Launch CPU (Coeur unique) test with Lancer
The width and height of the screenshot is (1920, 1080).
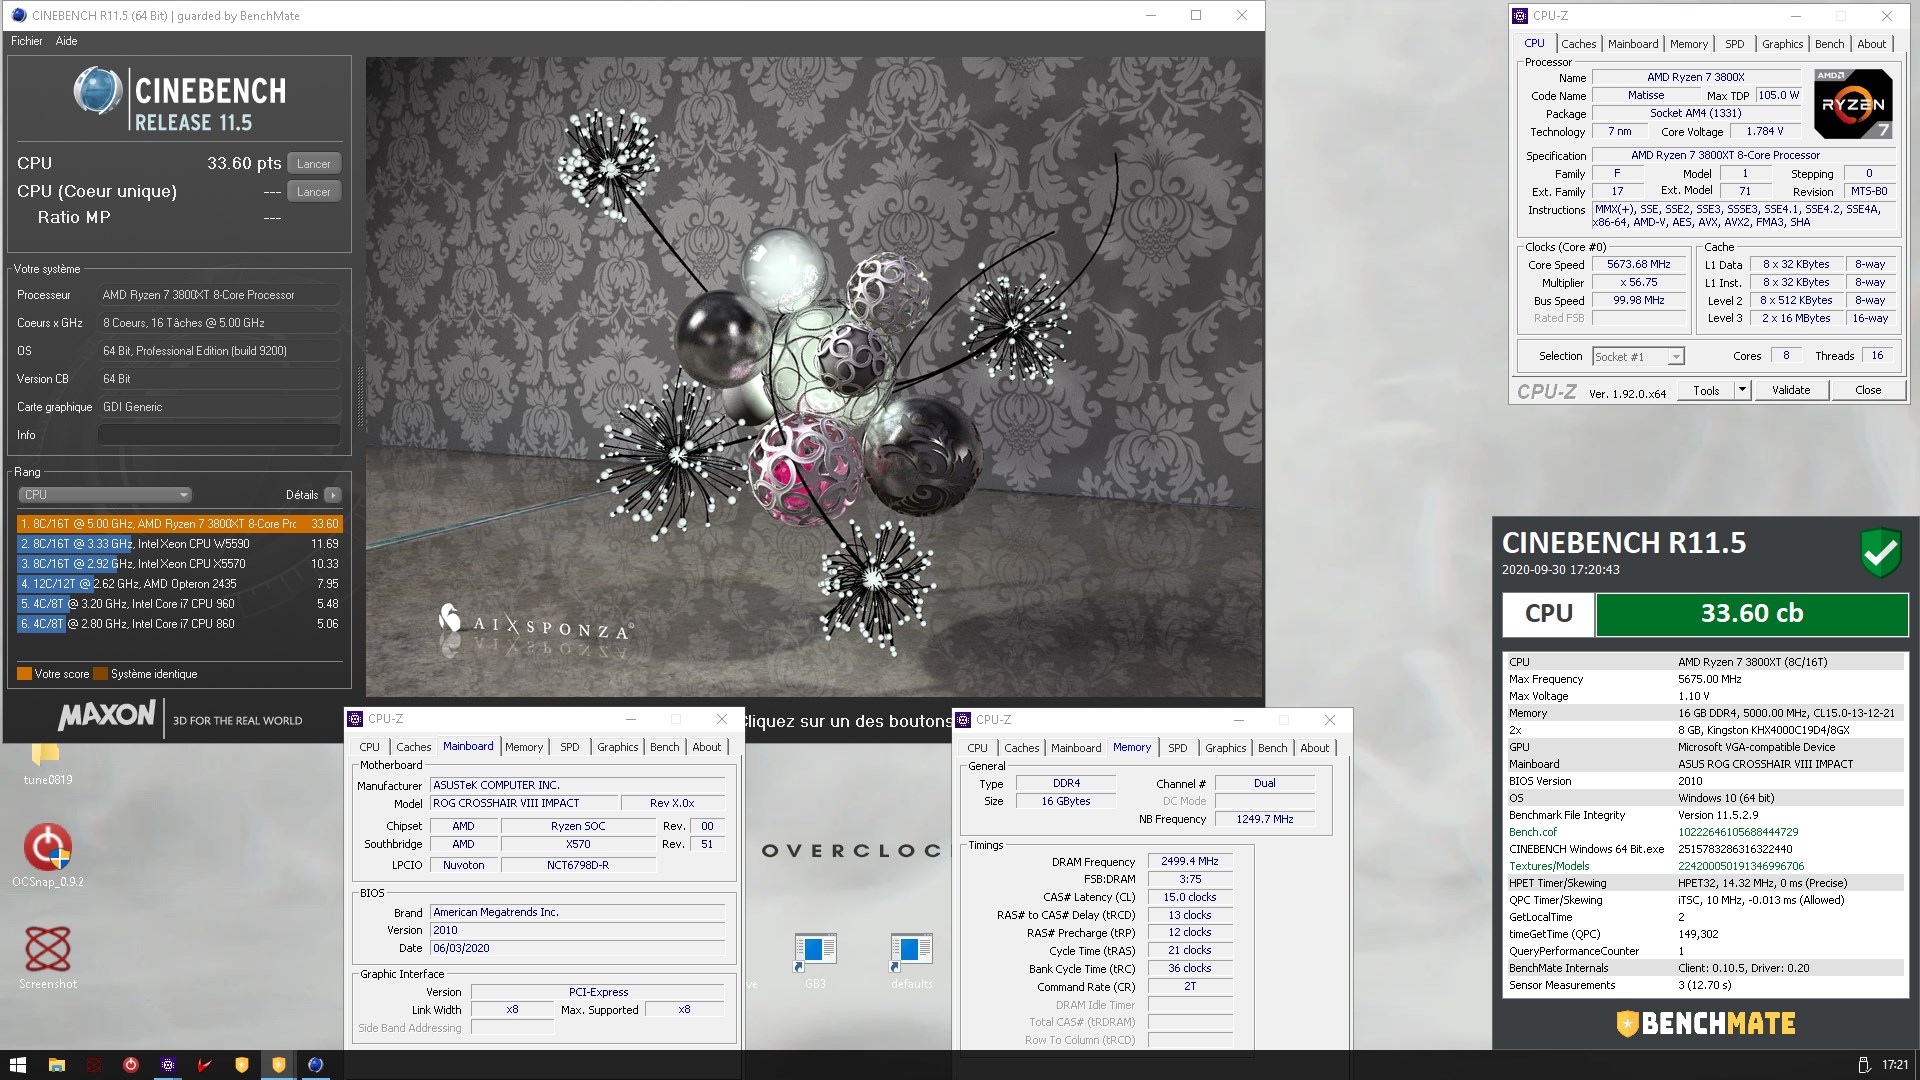(314, 191)
